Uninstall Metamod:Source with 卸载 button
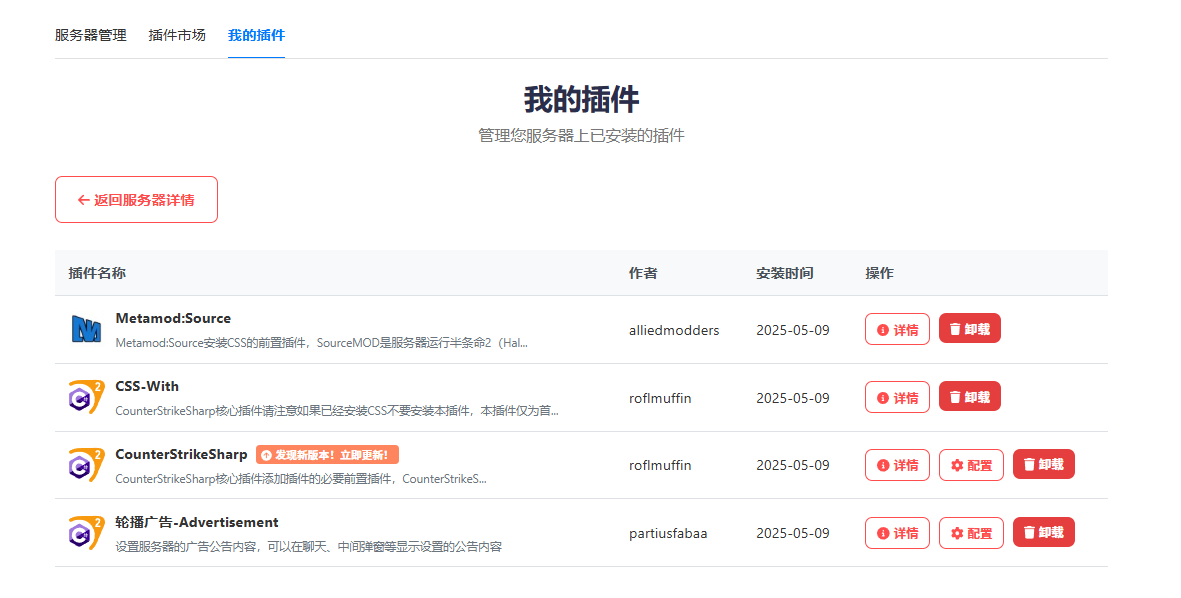Viewport: 1181px width, 598px height. tap(969, 328)
